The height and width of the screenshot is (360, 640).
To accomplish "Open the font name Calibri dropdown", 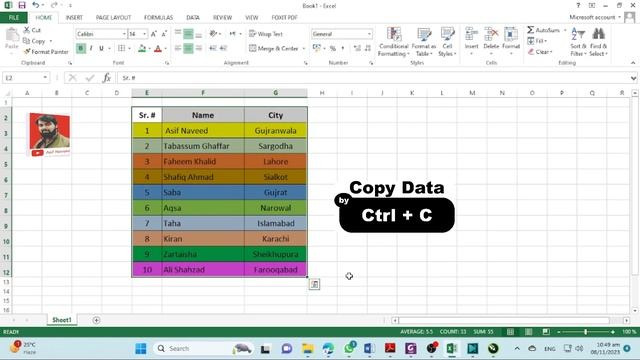I will [x=124, y=34].
